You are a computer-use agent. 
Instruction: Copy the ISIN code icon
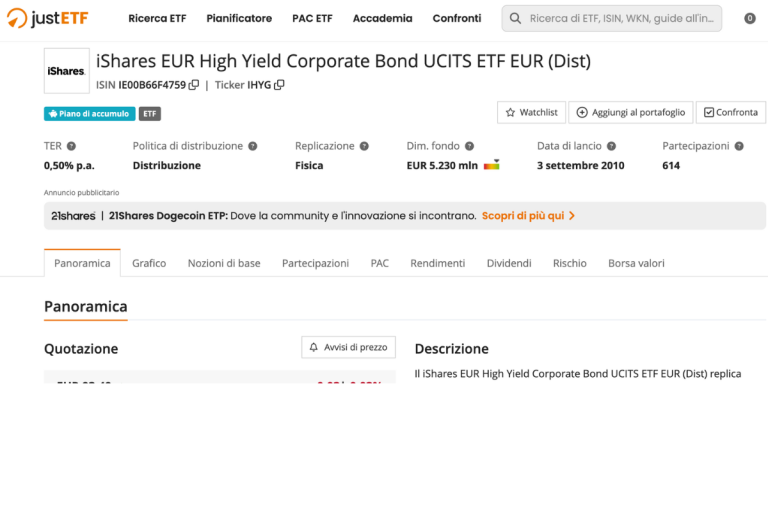(194, 85)
